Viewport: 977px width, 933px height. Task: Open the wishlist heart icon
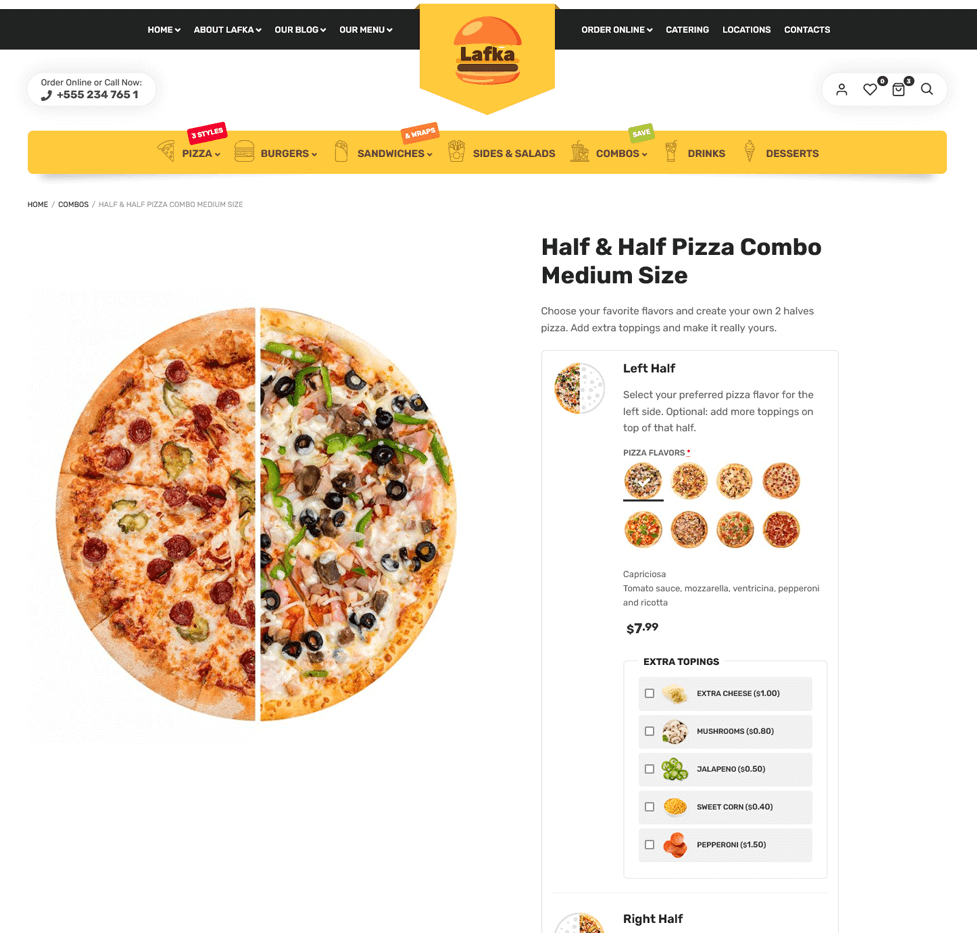pyautogui.click(x=870, y=90)
